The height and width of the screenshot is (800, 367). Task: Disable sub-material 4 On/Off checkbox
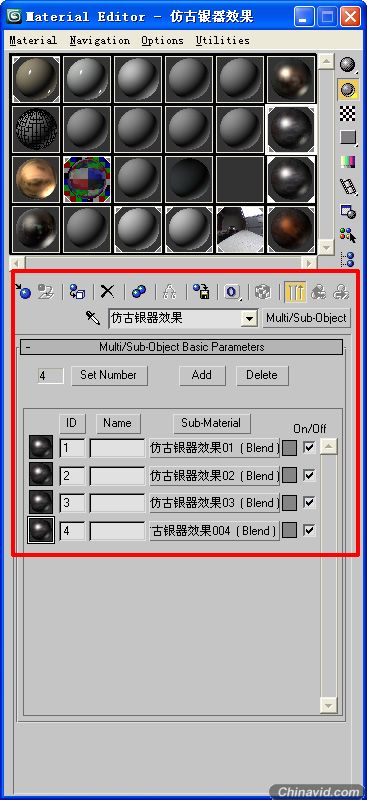[309, 531]
